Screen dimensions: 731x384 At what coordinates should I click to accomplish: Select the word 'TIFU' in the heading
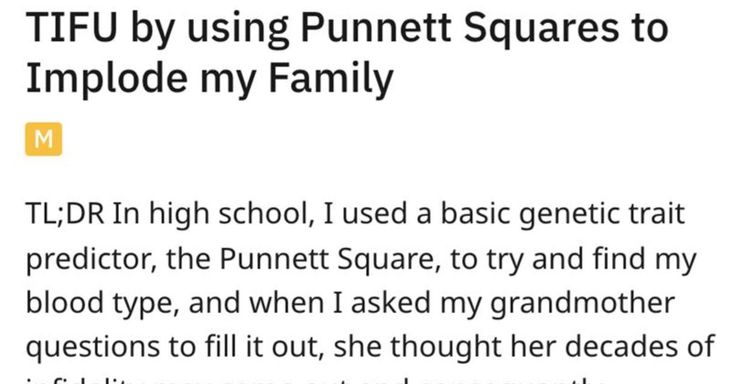(x=71, y=28)
